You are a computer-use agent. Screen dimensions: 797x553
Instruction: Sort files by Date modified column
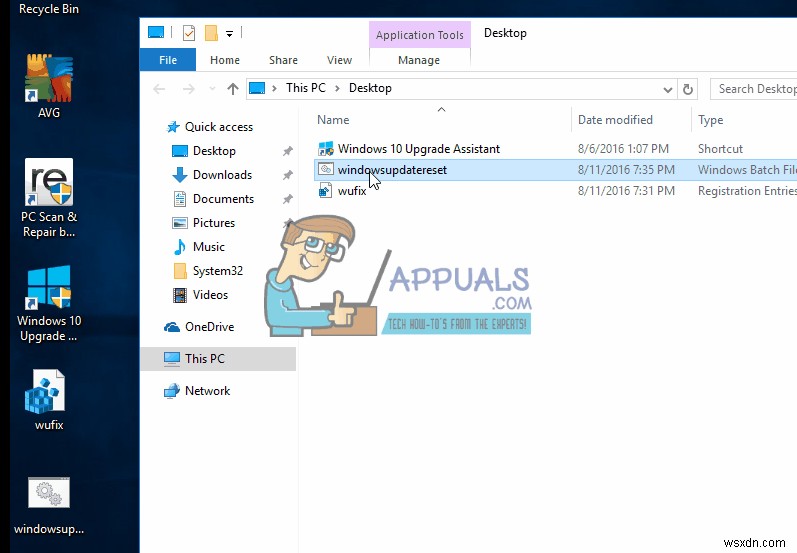pyautogui.click(x=615, y=120)
